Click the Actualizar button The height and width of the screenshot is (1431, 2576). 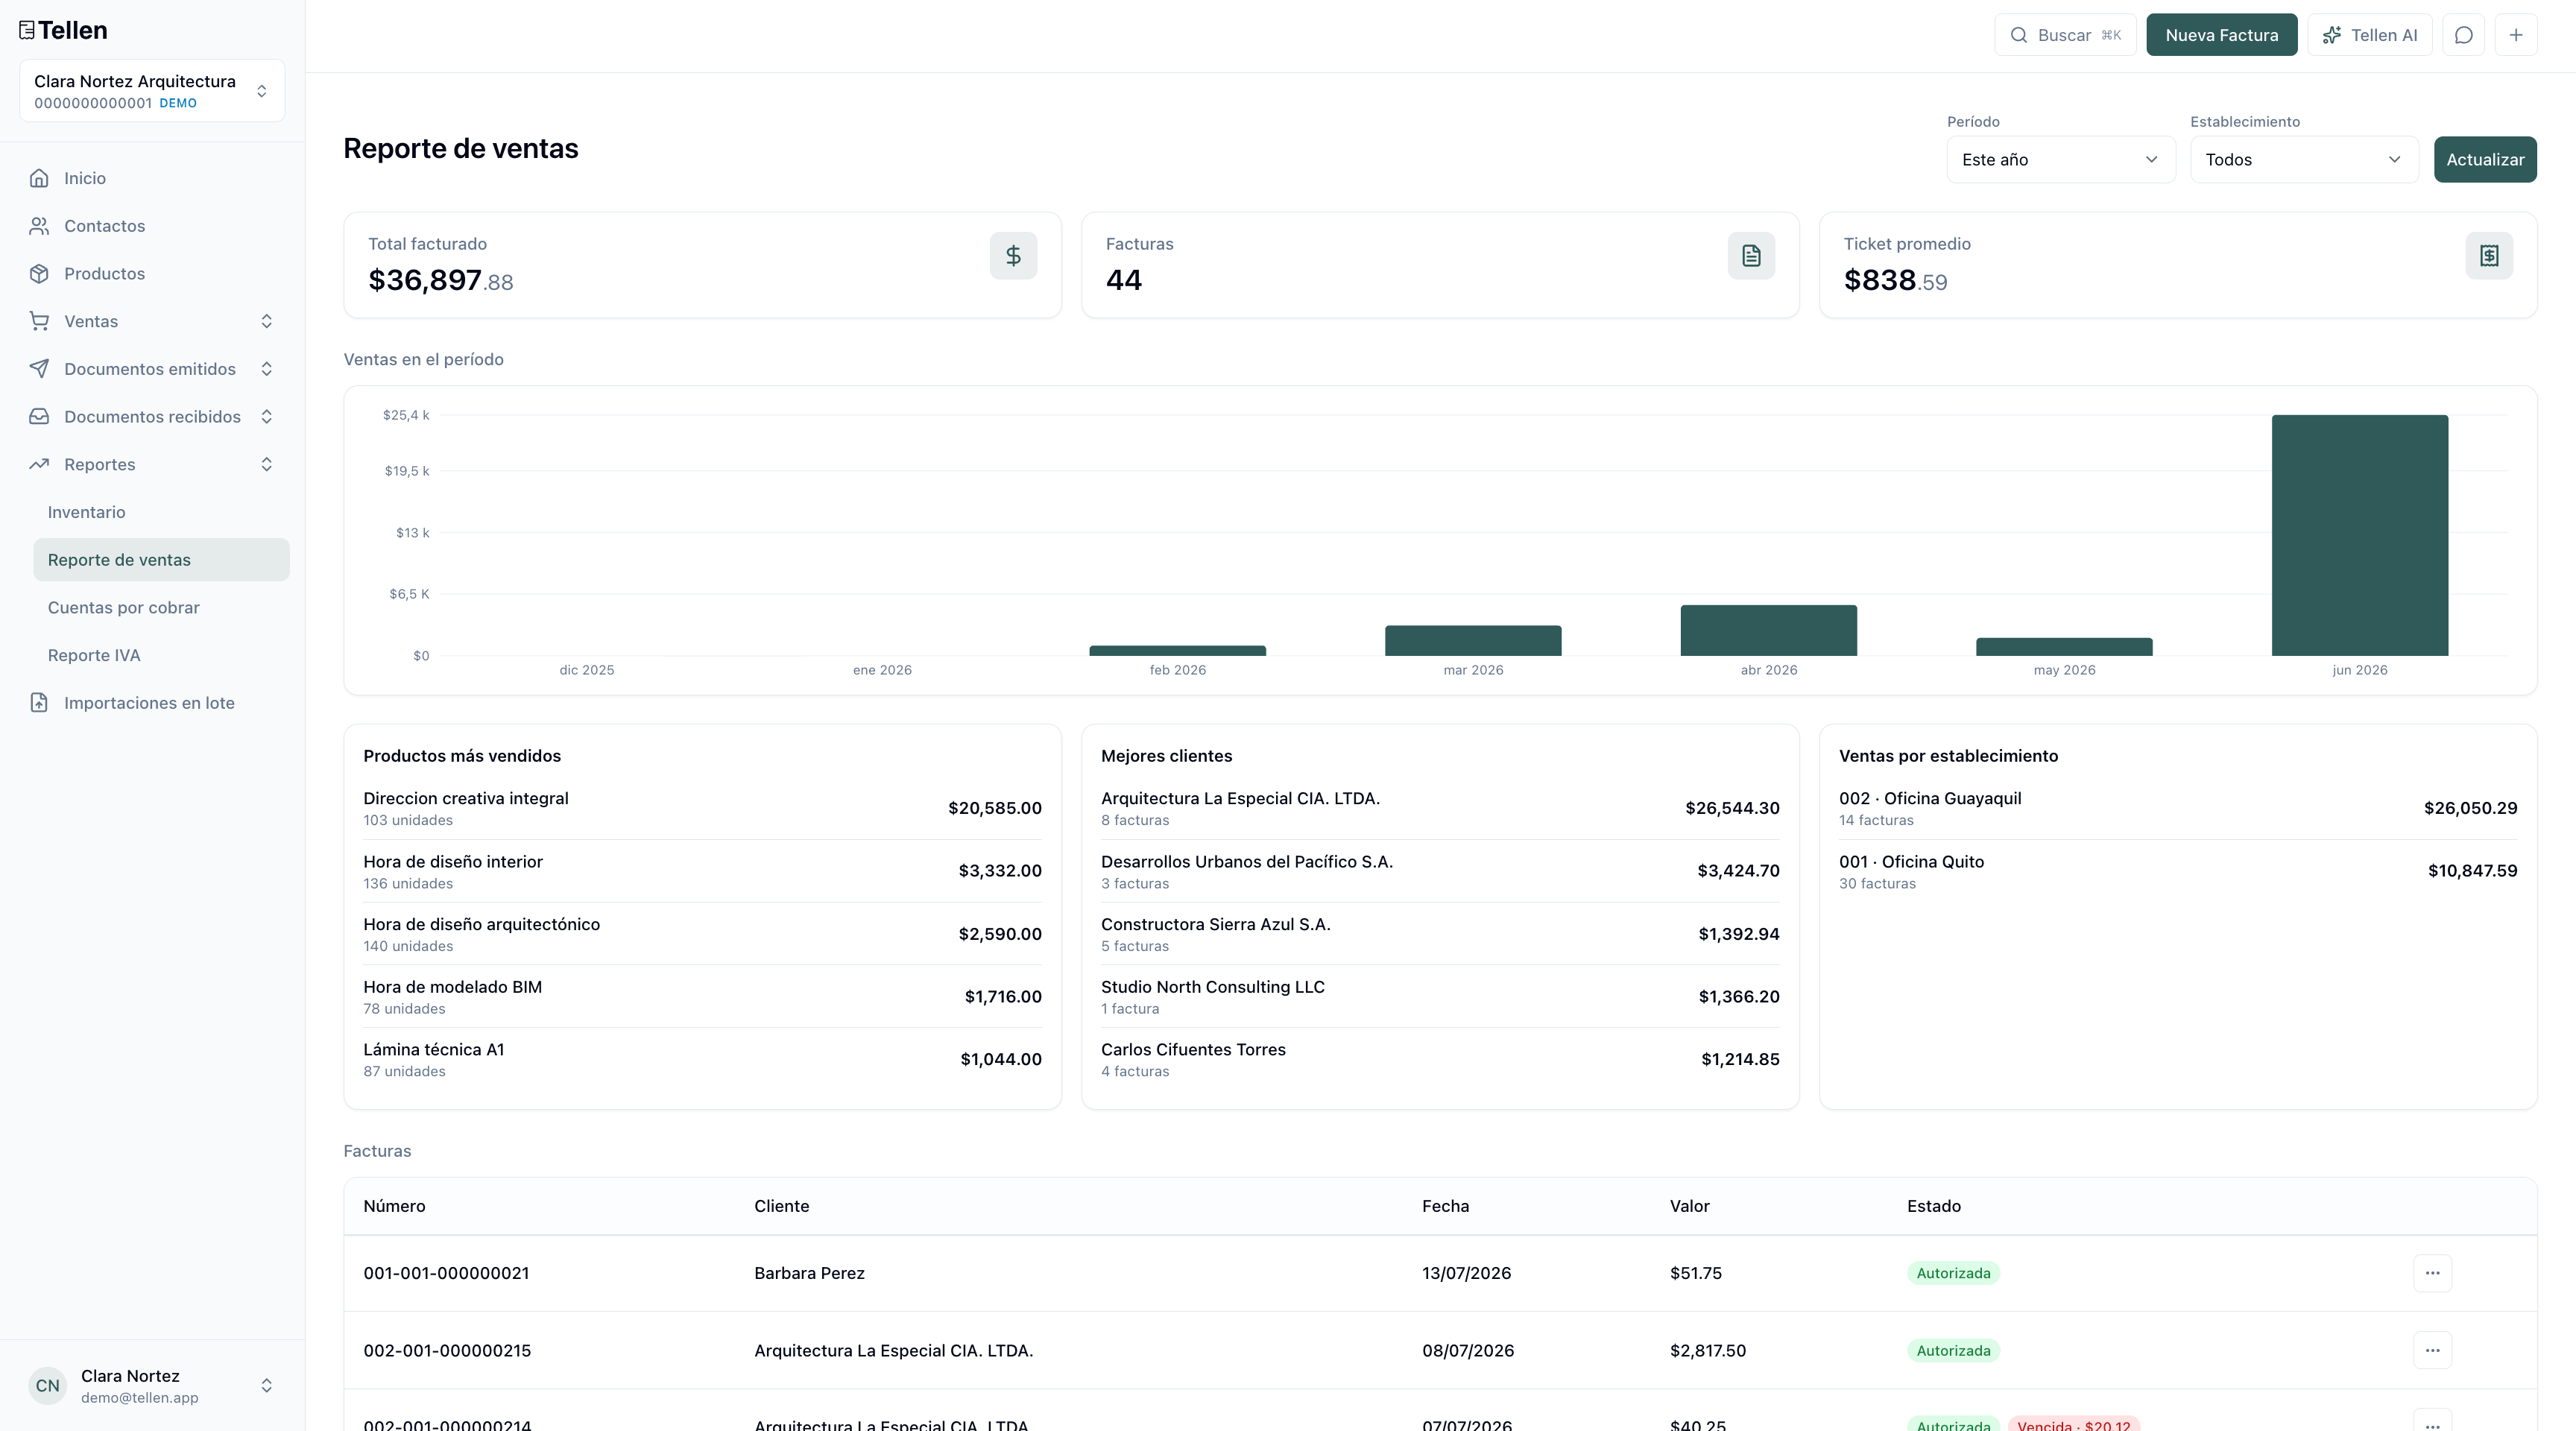coord(2484,160)
